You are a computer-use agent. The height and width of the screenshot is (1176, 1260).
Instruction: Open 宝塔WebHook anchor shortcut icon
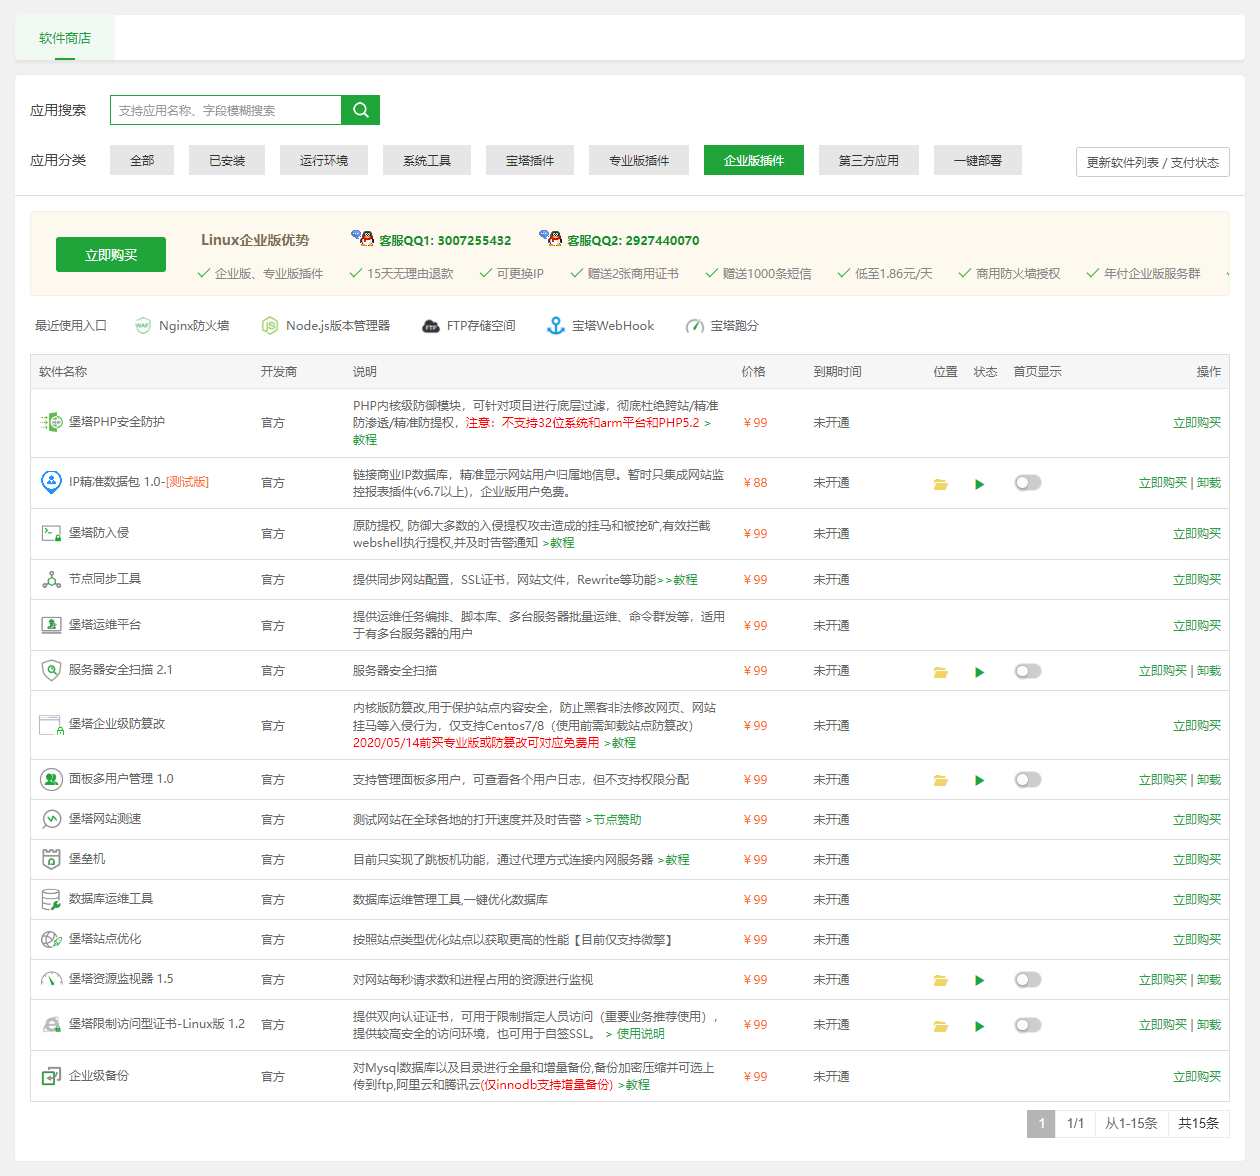(x=556, y=326)
